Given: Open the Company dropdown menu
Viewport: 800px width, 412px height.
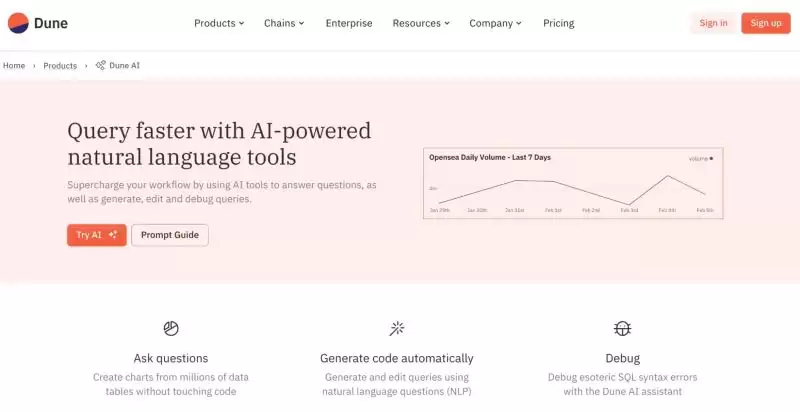Looking at the screenshot, I should 496,23.
